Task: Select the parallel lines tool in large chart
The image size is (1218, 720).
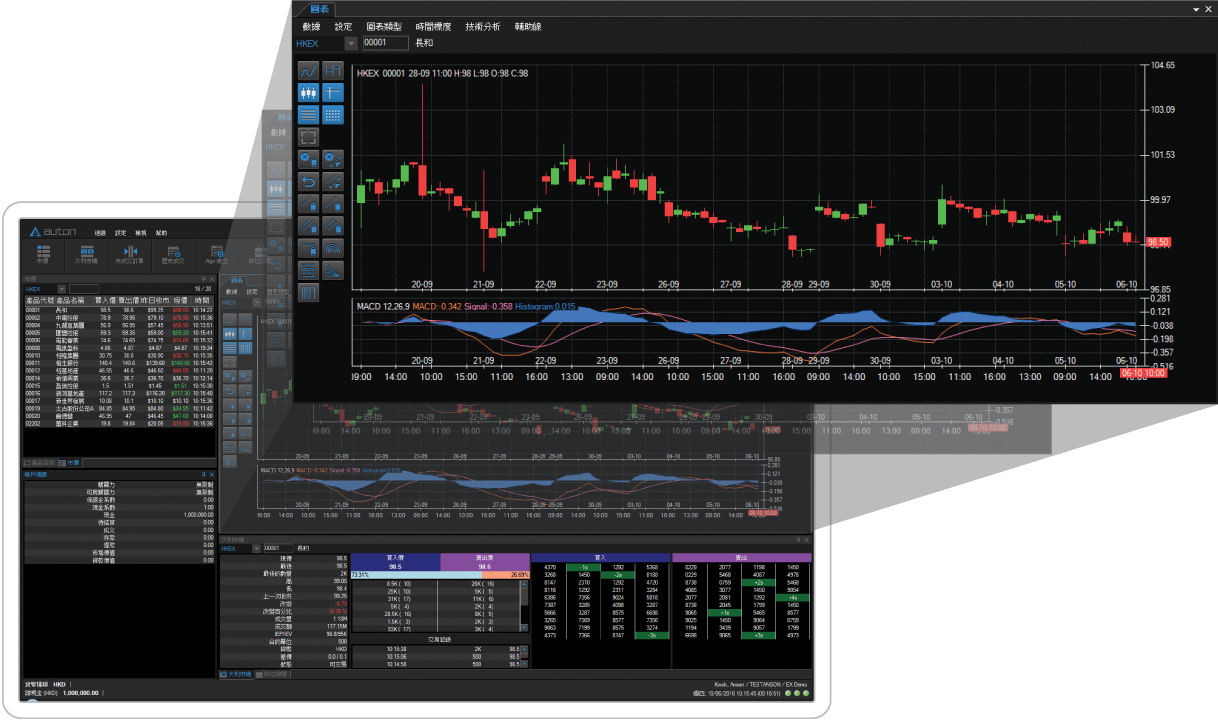Action: pos(308,226)
